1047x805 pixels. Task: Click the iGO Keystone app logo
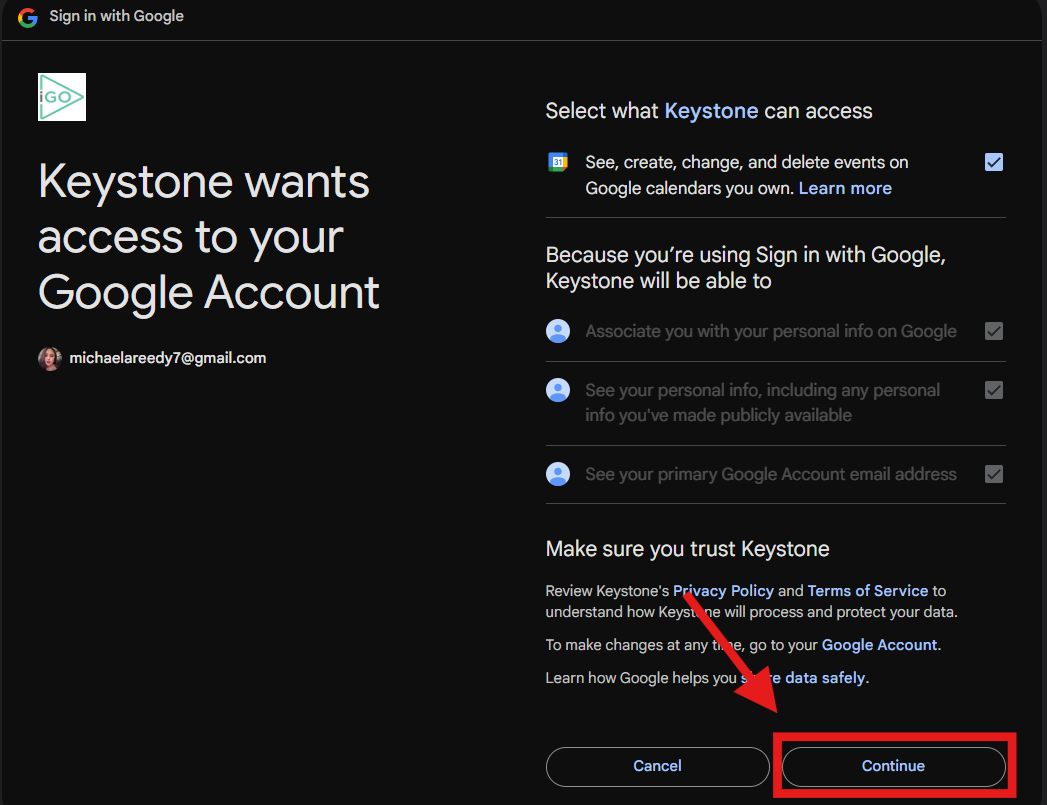click(62, 97)
